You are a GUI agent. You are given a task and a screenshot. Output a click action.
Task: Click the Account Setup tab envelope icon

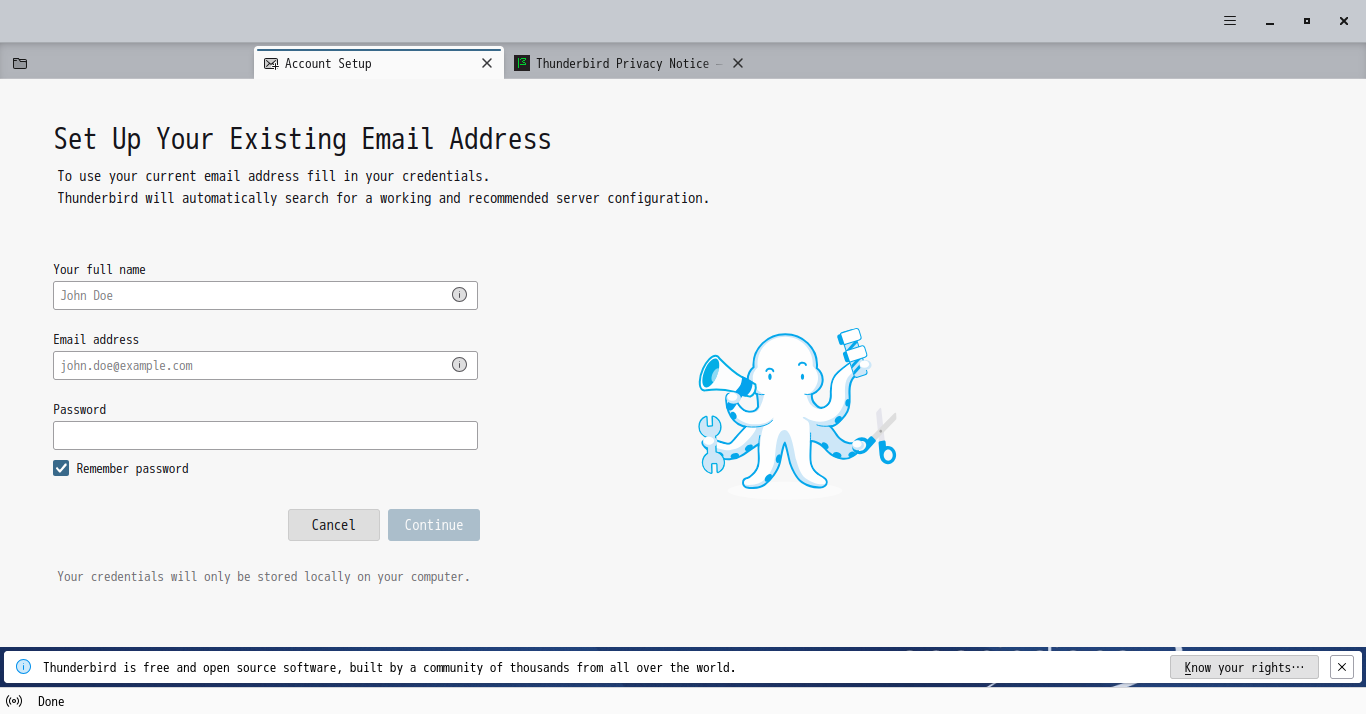tap(271, 63)
